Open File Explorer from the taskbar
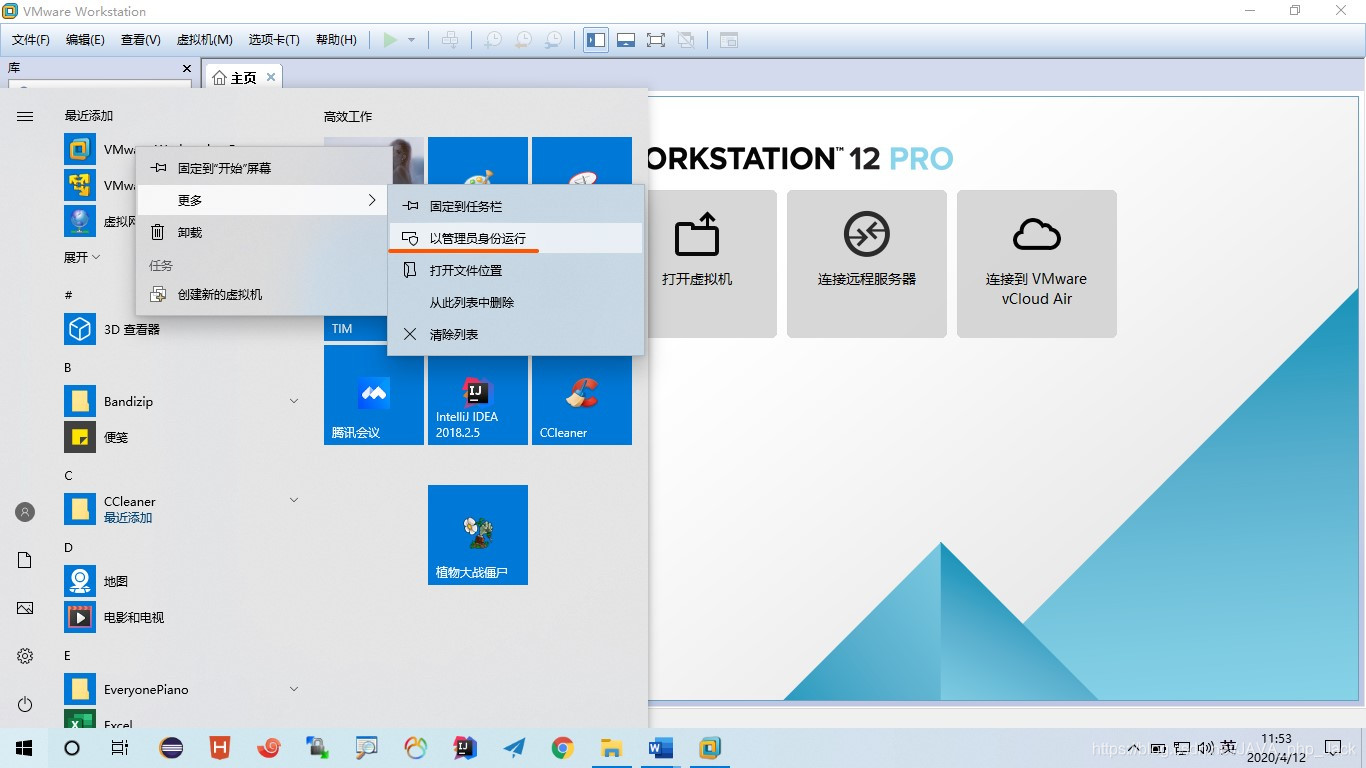The width and height of the screenshot is (1366, 768). [x=612, y=747]
